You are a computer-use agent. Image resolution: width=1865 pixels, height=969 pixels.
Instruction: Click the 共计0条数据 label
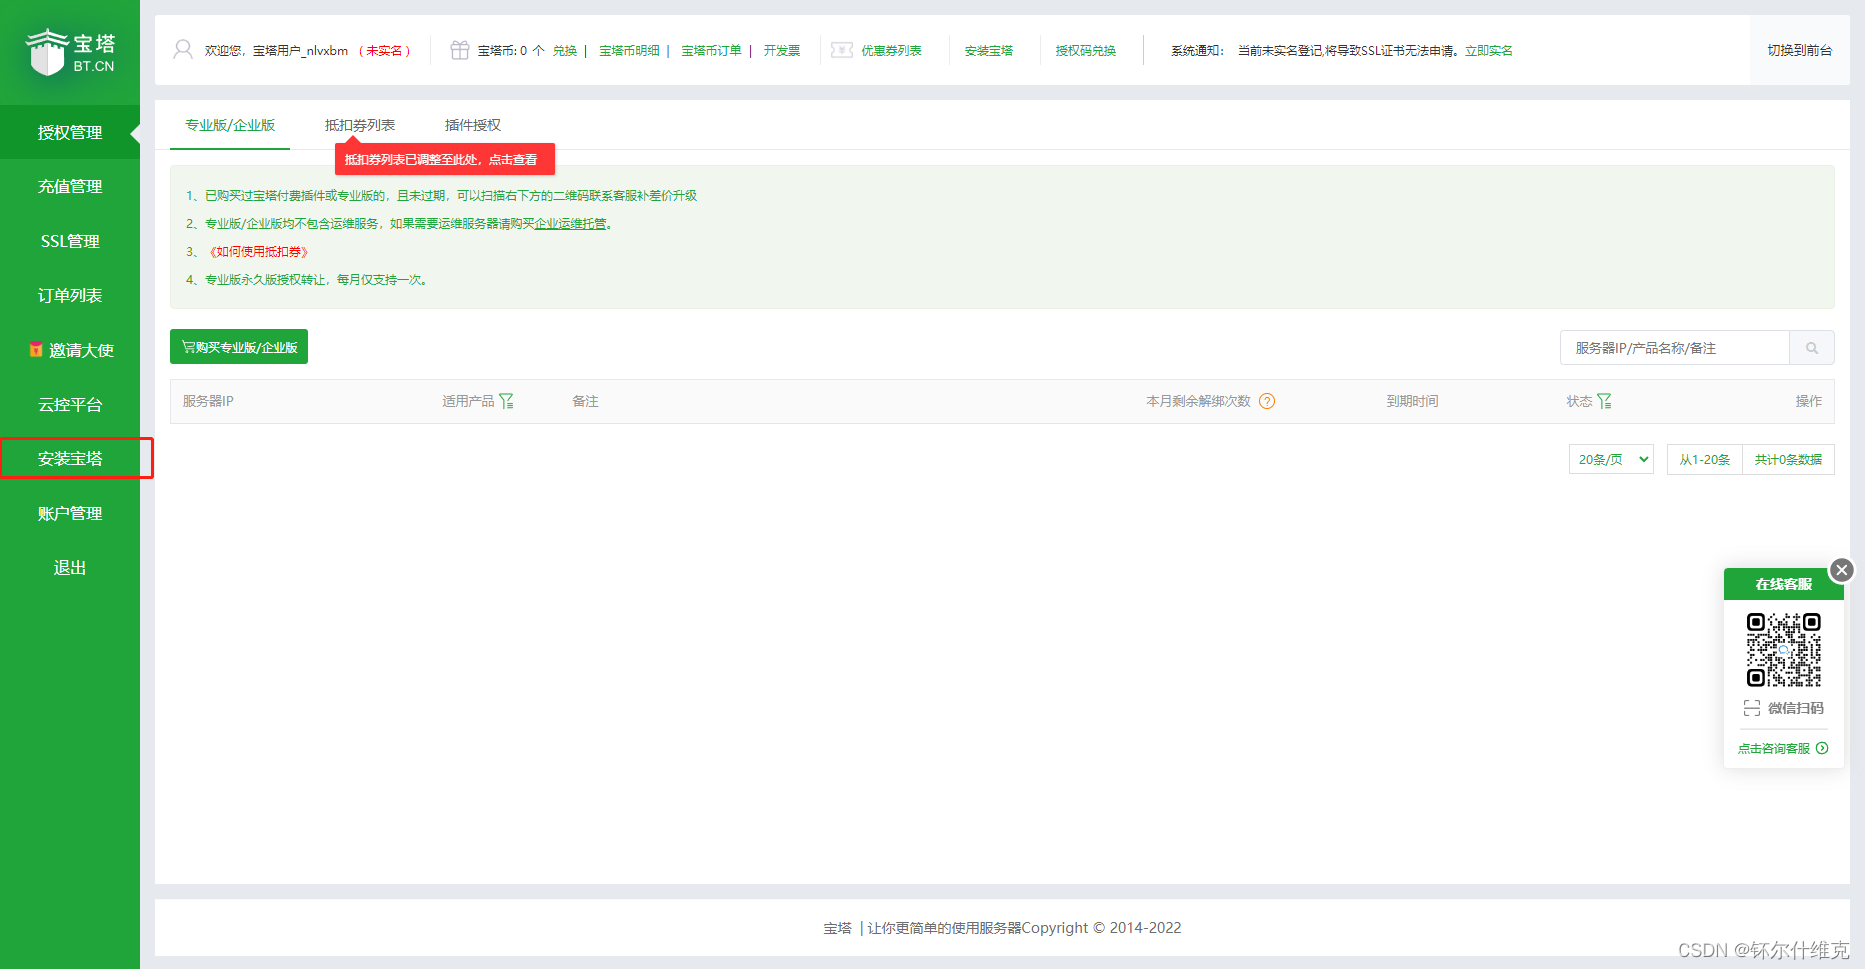point(1788,459)
